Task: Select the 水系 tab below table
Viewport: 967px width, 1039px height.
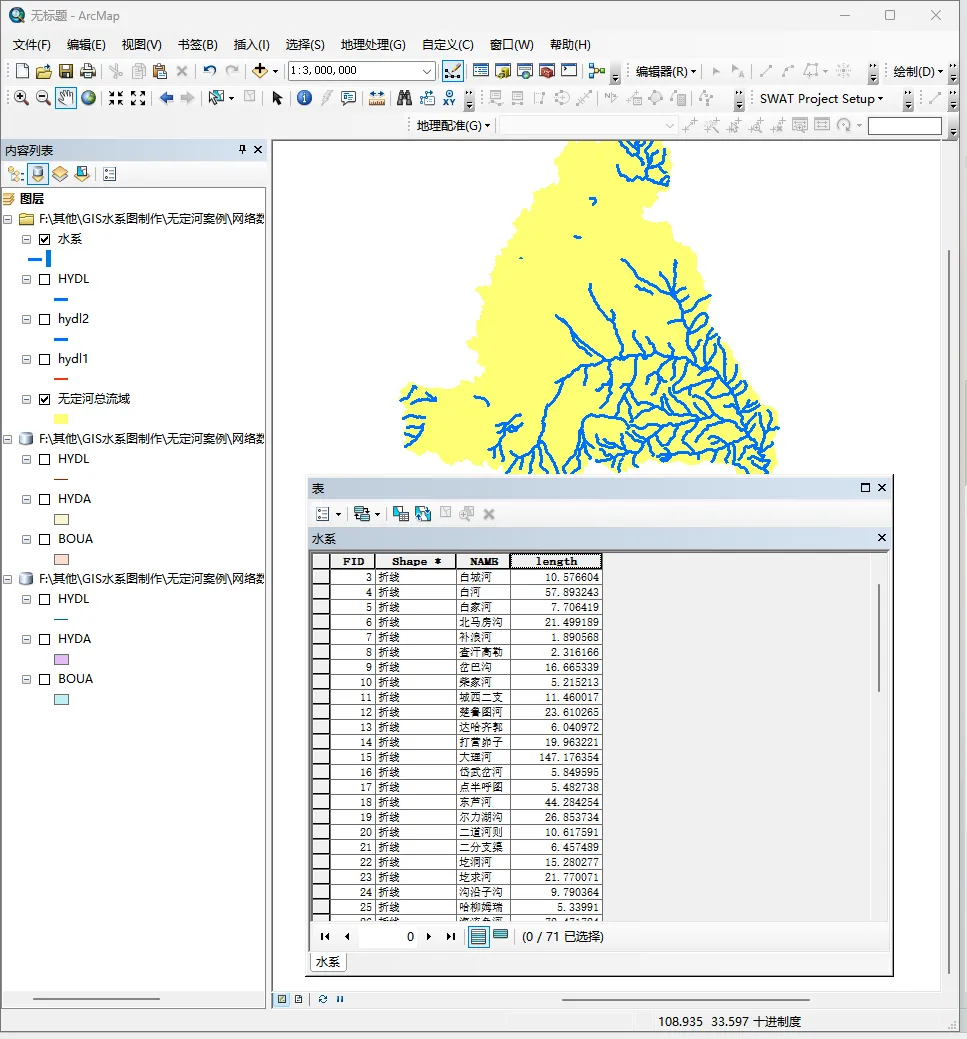Action: pos(328,961)
